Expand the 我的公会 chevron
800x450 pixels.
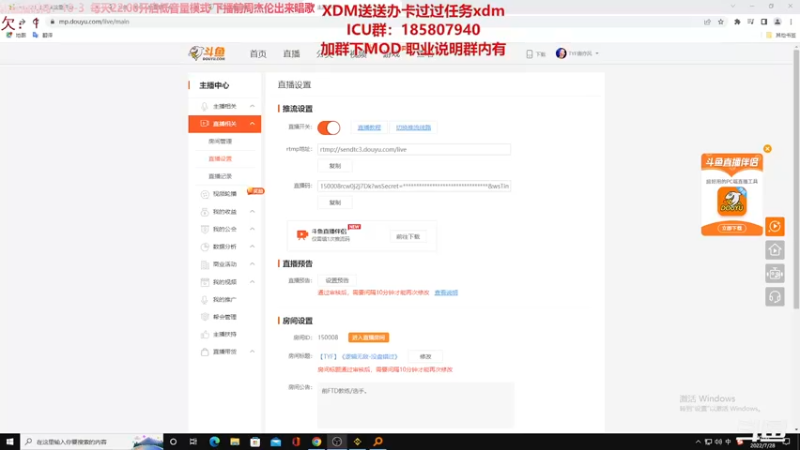[x=252, y=229]
